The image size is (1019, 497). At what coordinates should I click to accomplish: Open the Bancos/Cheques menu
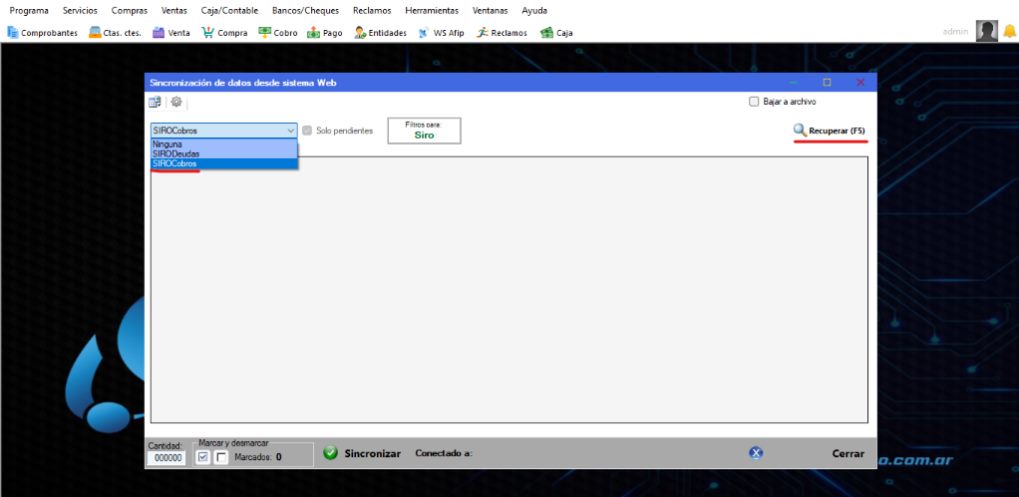[305, 10]
